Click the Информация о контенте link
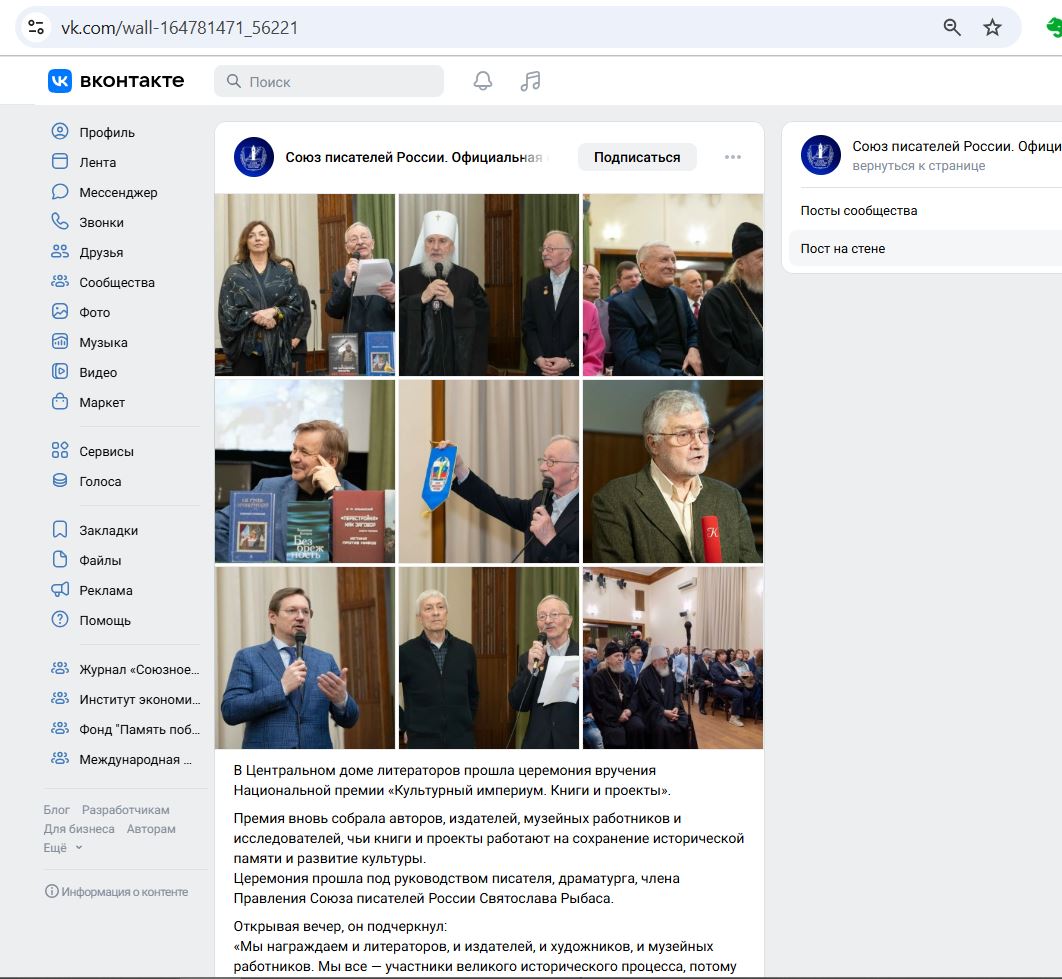1062x979 pixels. click(116, 891)
